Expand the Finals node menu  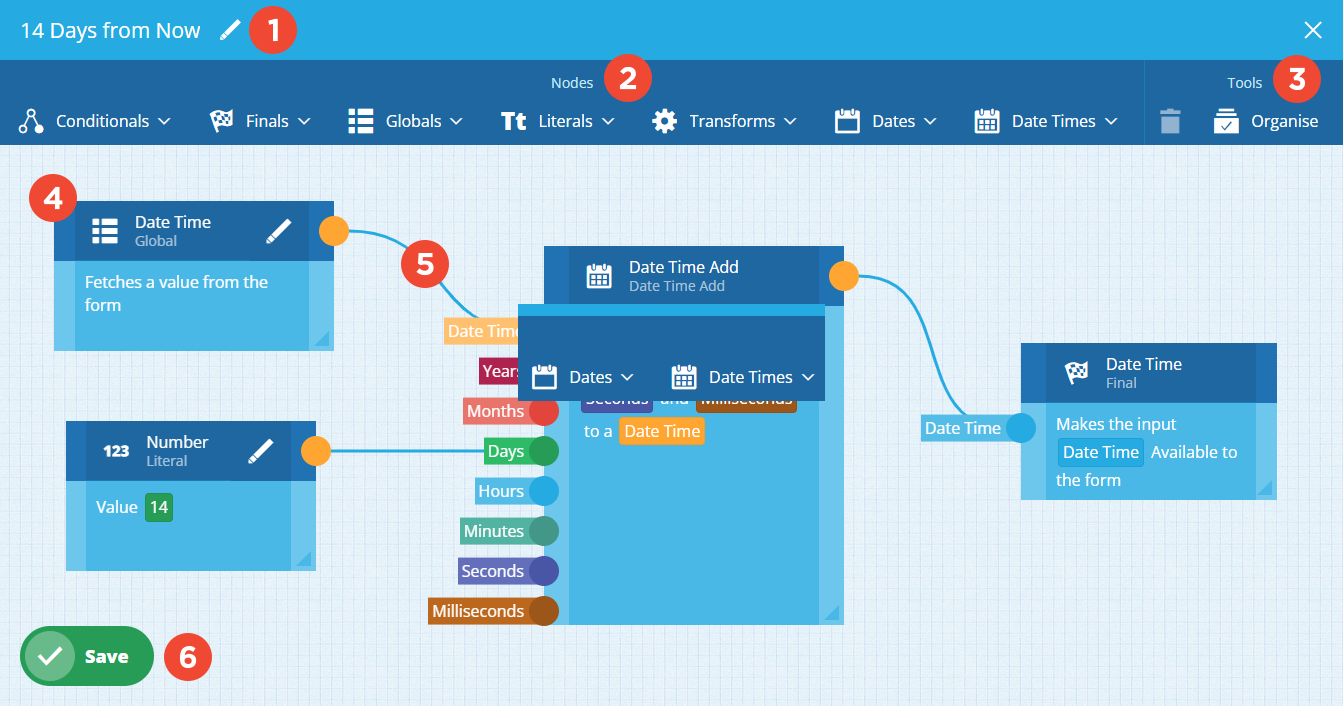[x=260, y=121]
